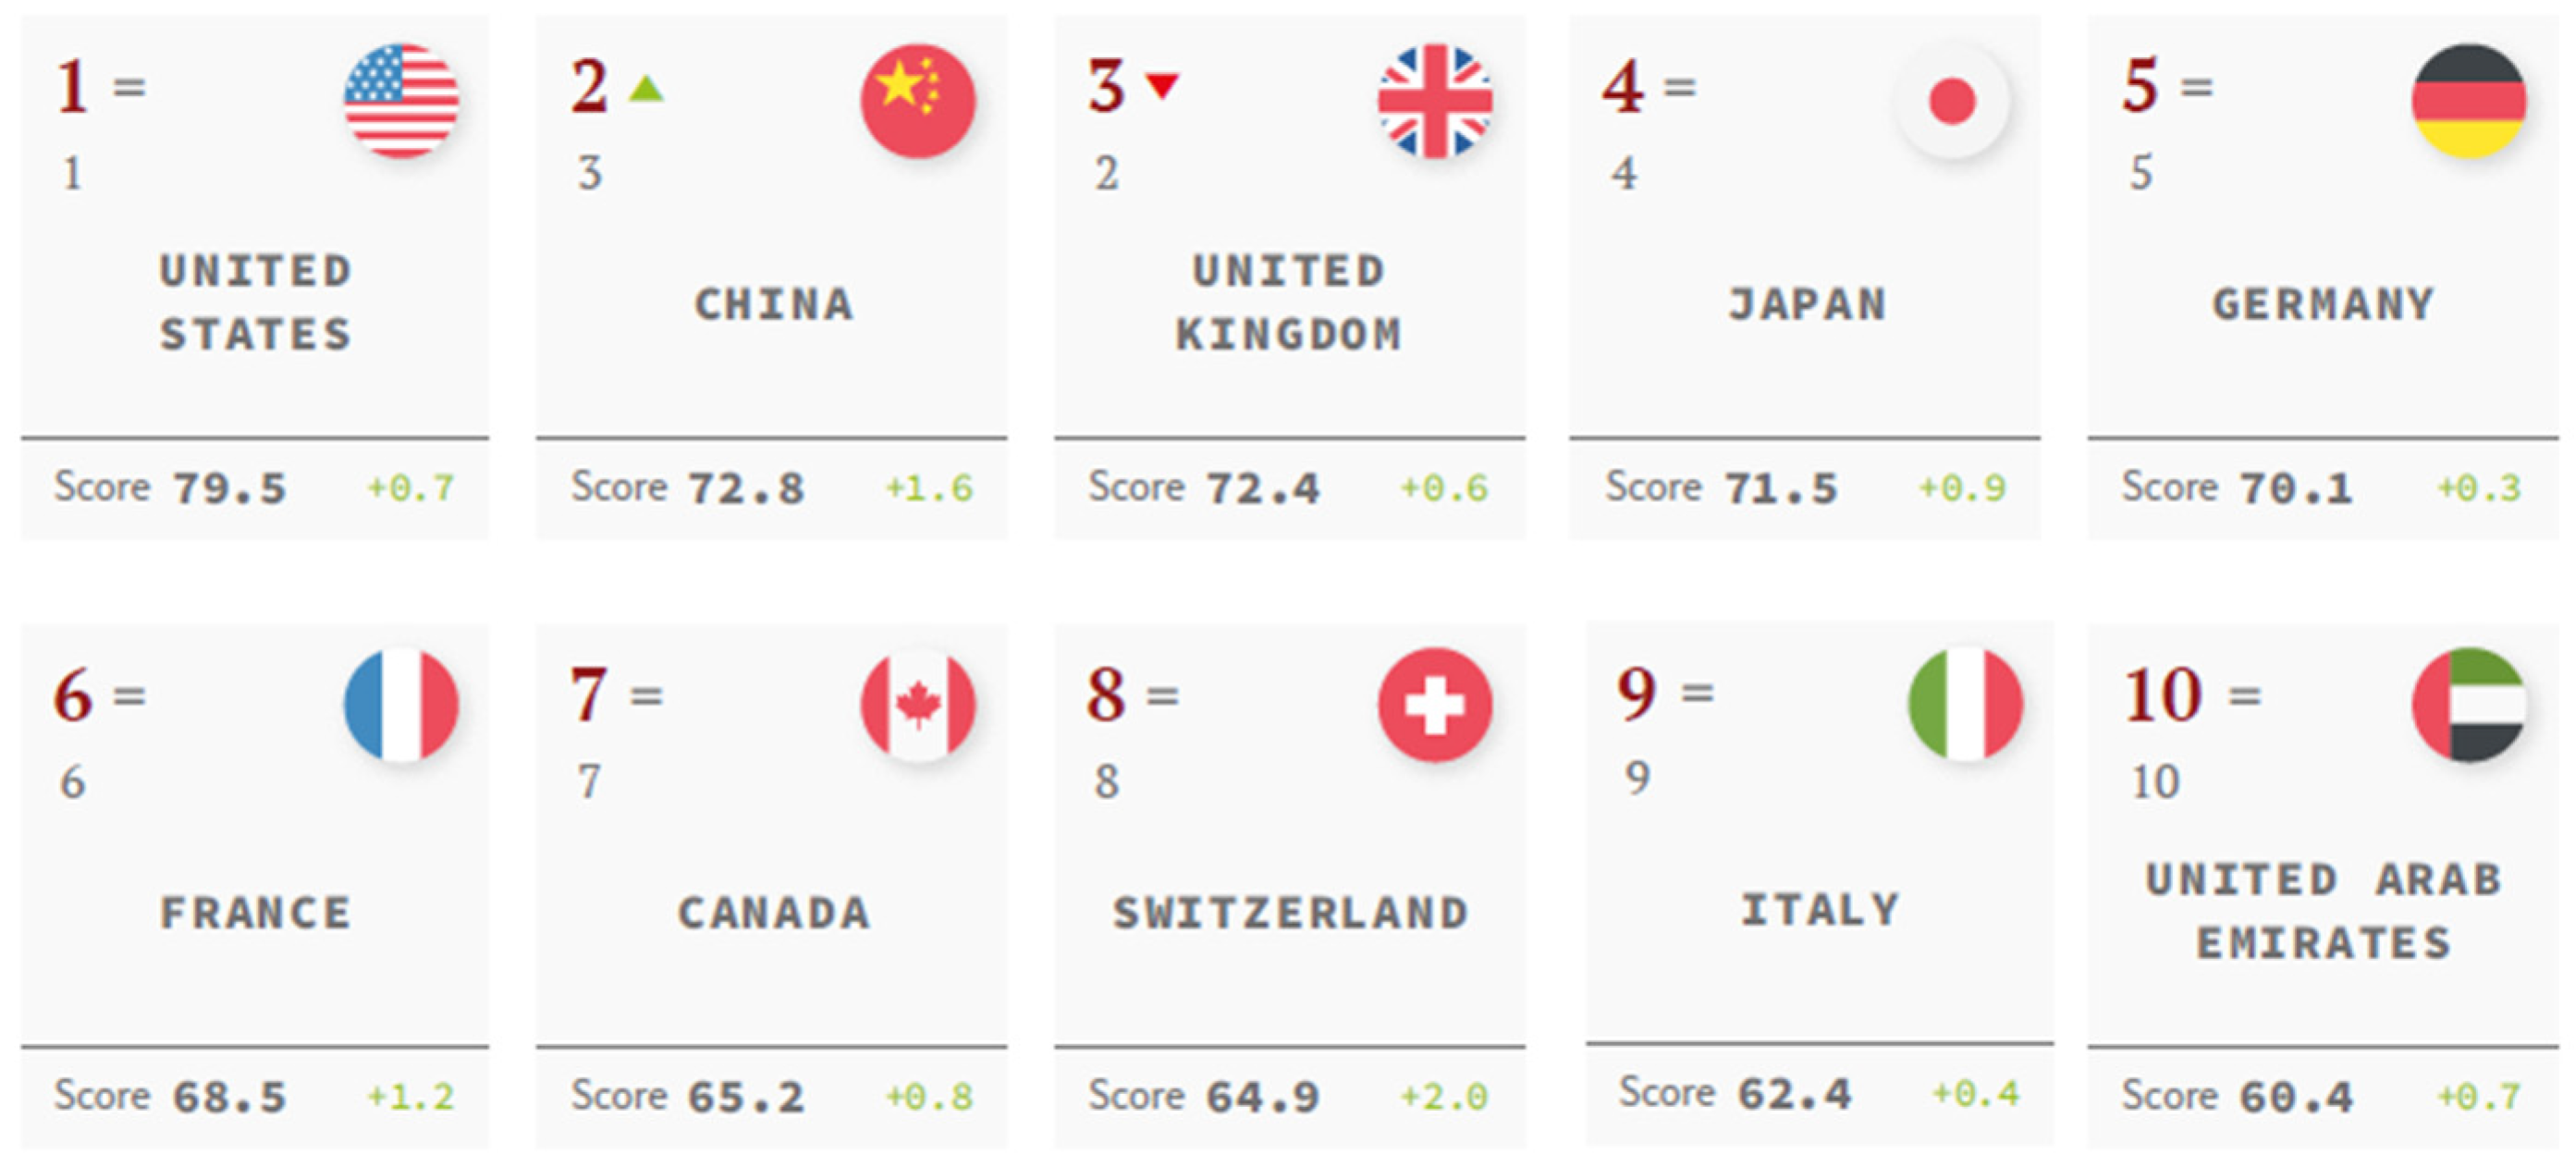Click the Japan flag icon

point(1951,101)
